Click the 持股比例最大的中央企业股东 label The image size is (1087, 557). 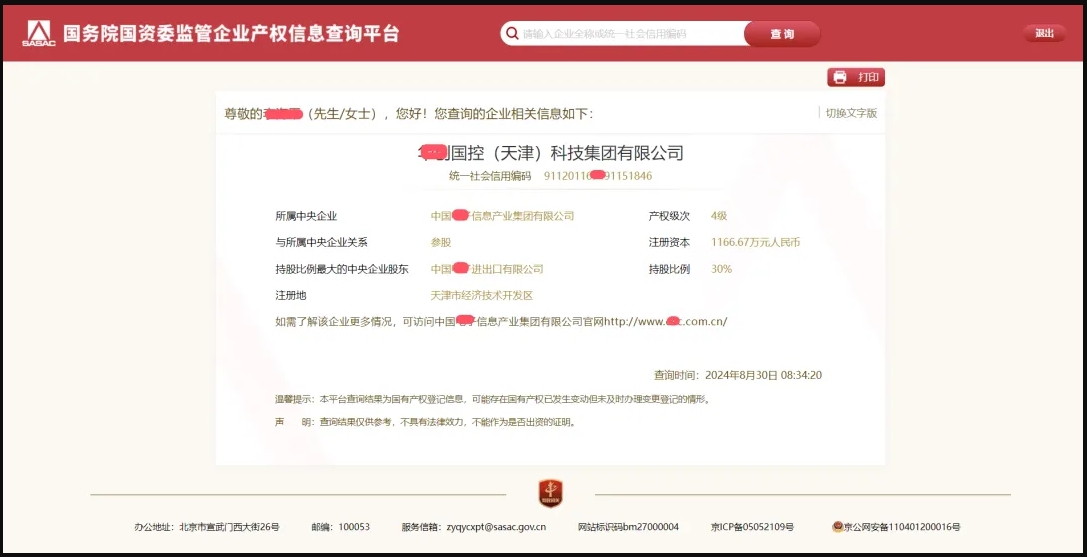pos(342,268)
